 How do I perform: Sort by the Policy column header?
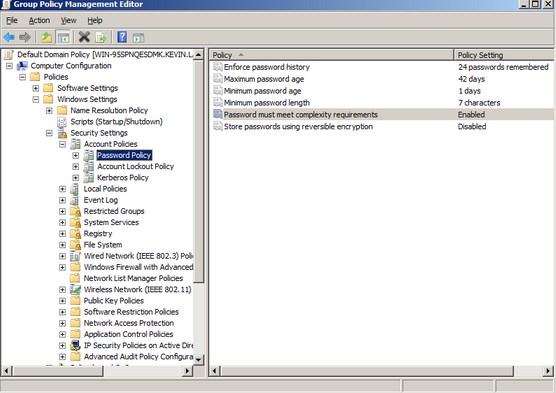(331, 55)
